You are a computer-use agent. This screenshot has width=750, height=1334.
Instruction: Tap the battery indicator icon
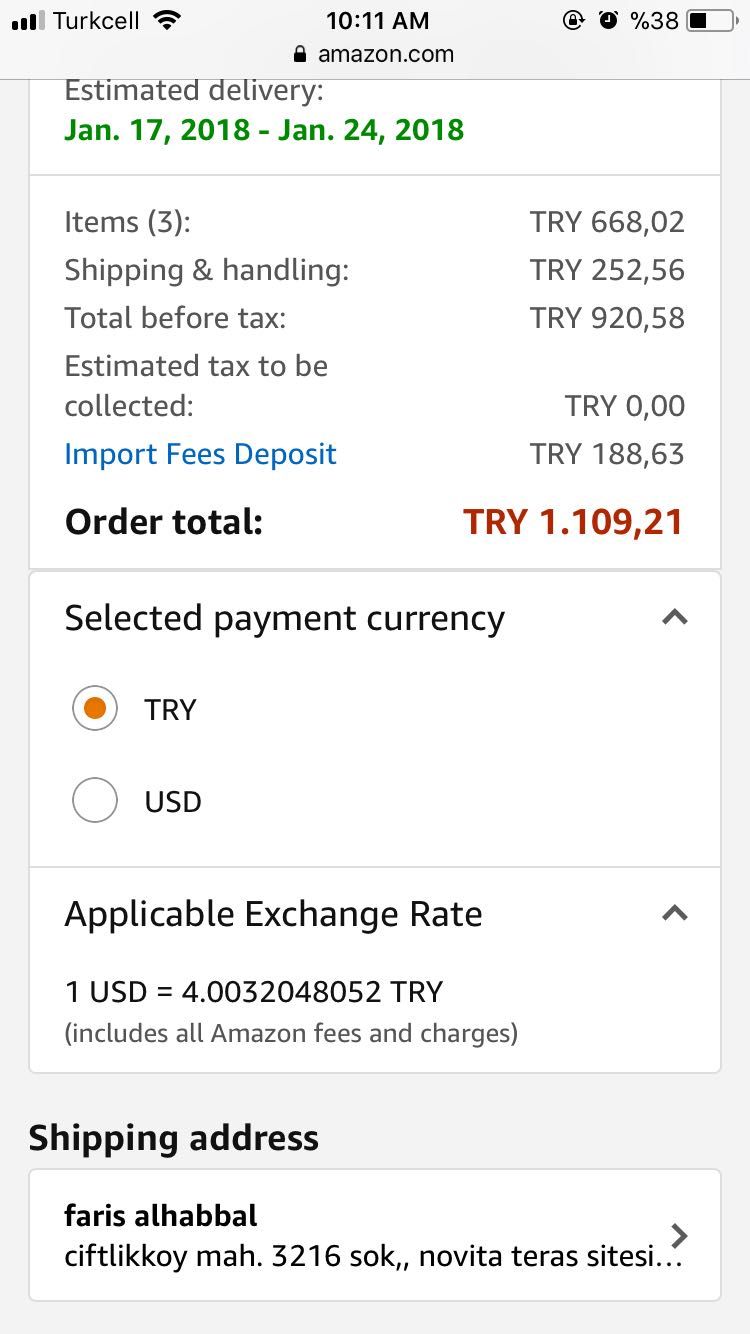coord(711,20)
